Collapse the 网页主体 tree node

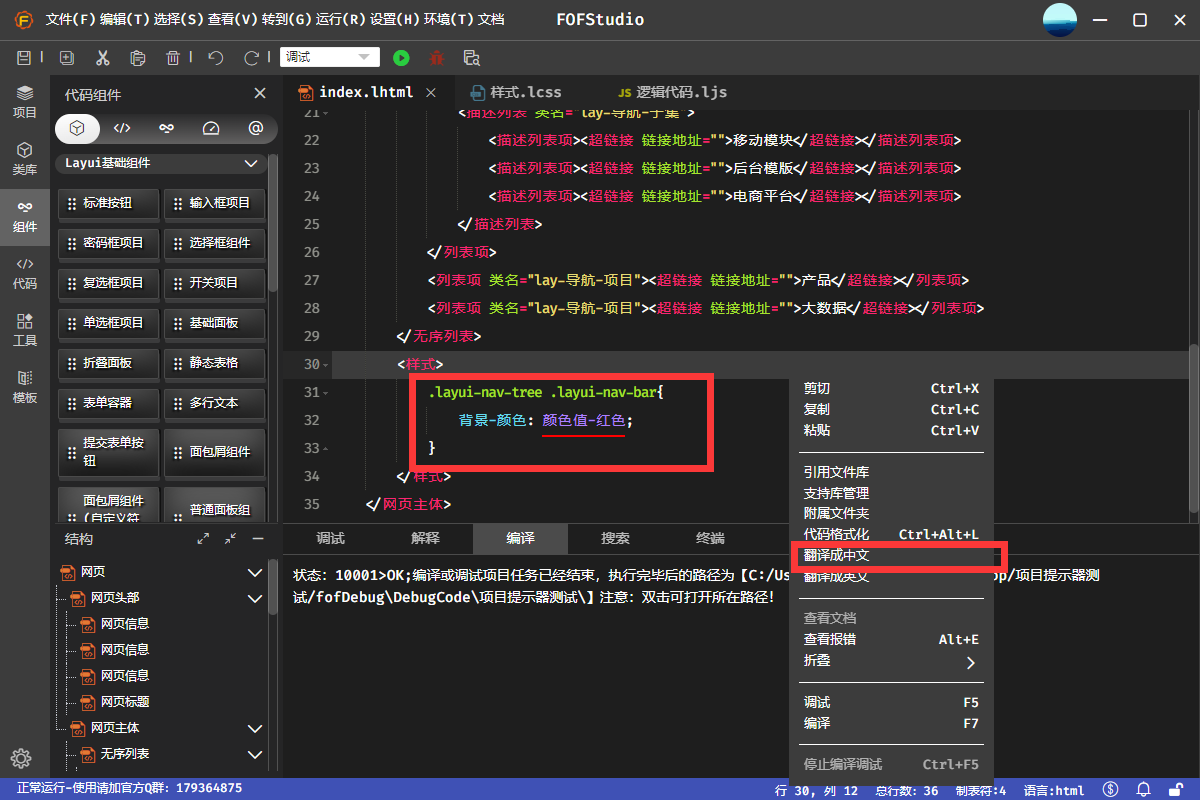tap(255, 728)
